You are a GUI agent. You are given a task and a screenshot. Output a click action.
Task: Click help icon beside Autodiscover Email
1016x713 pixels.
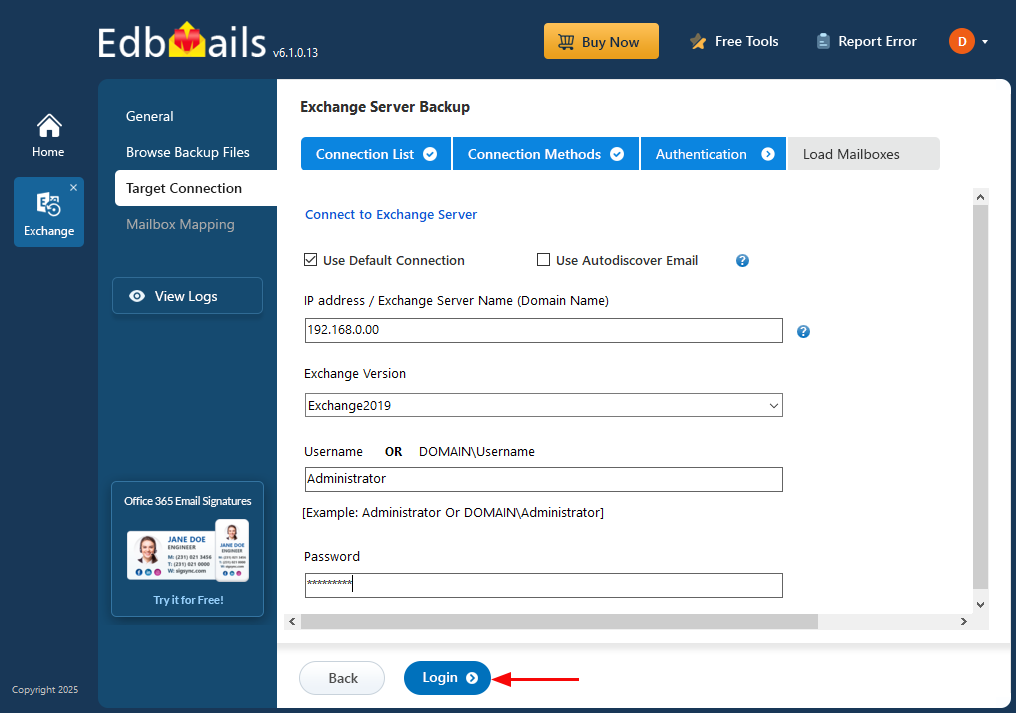[743, 261]
